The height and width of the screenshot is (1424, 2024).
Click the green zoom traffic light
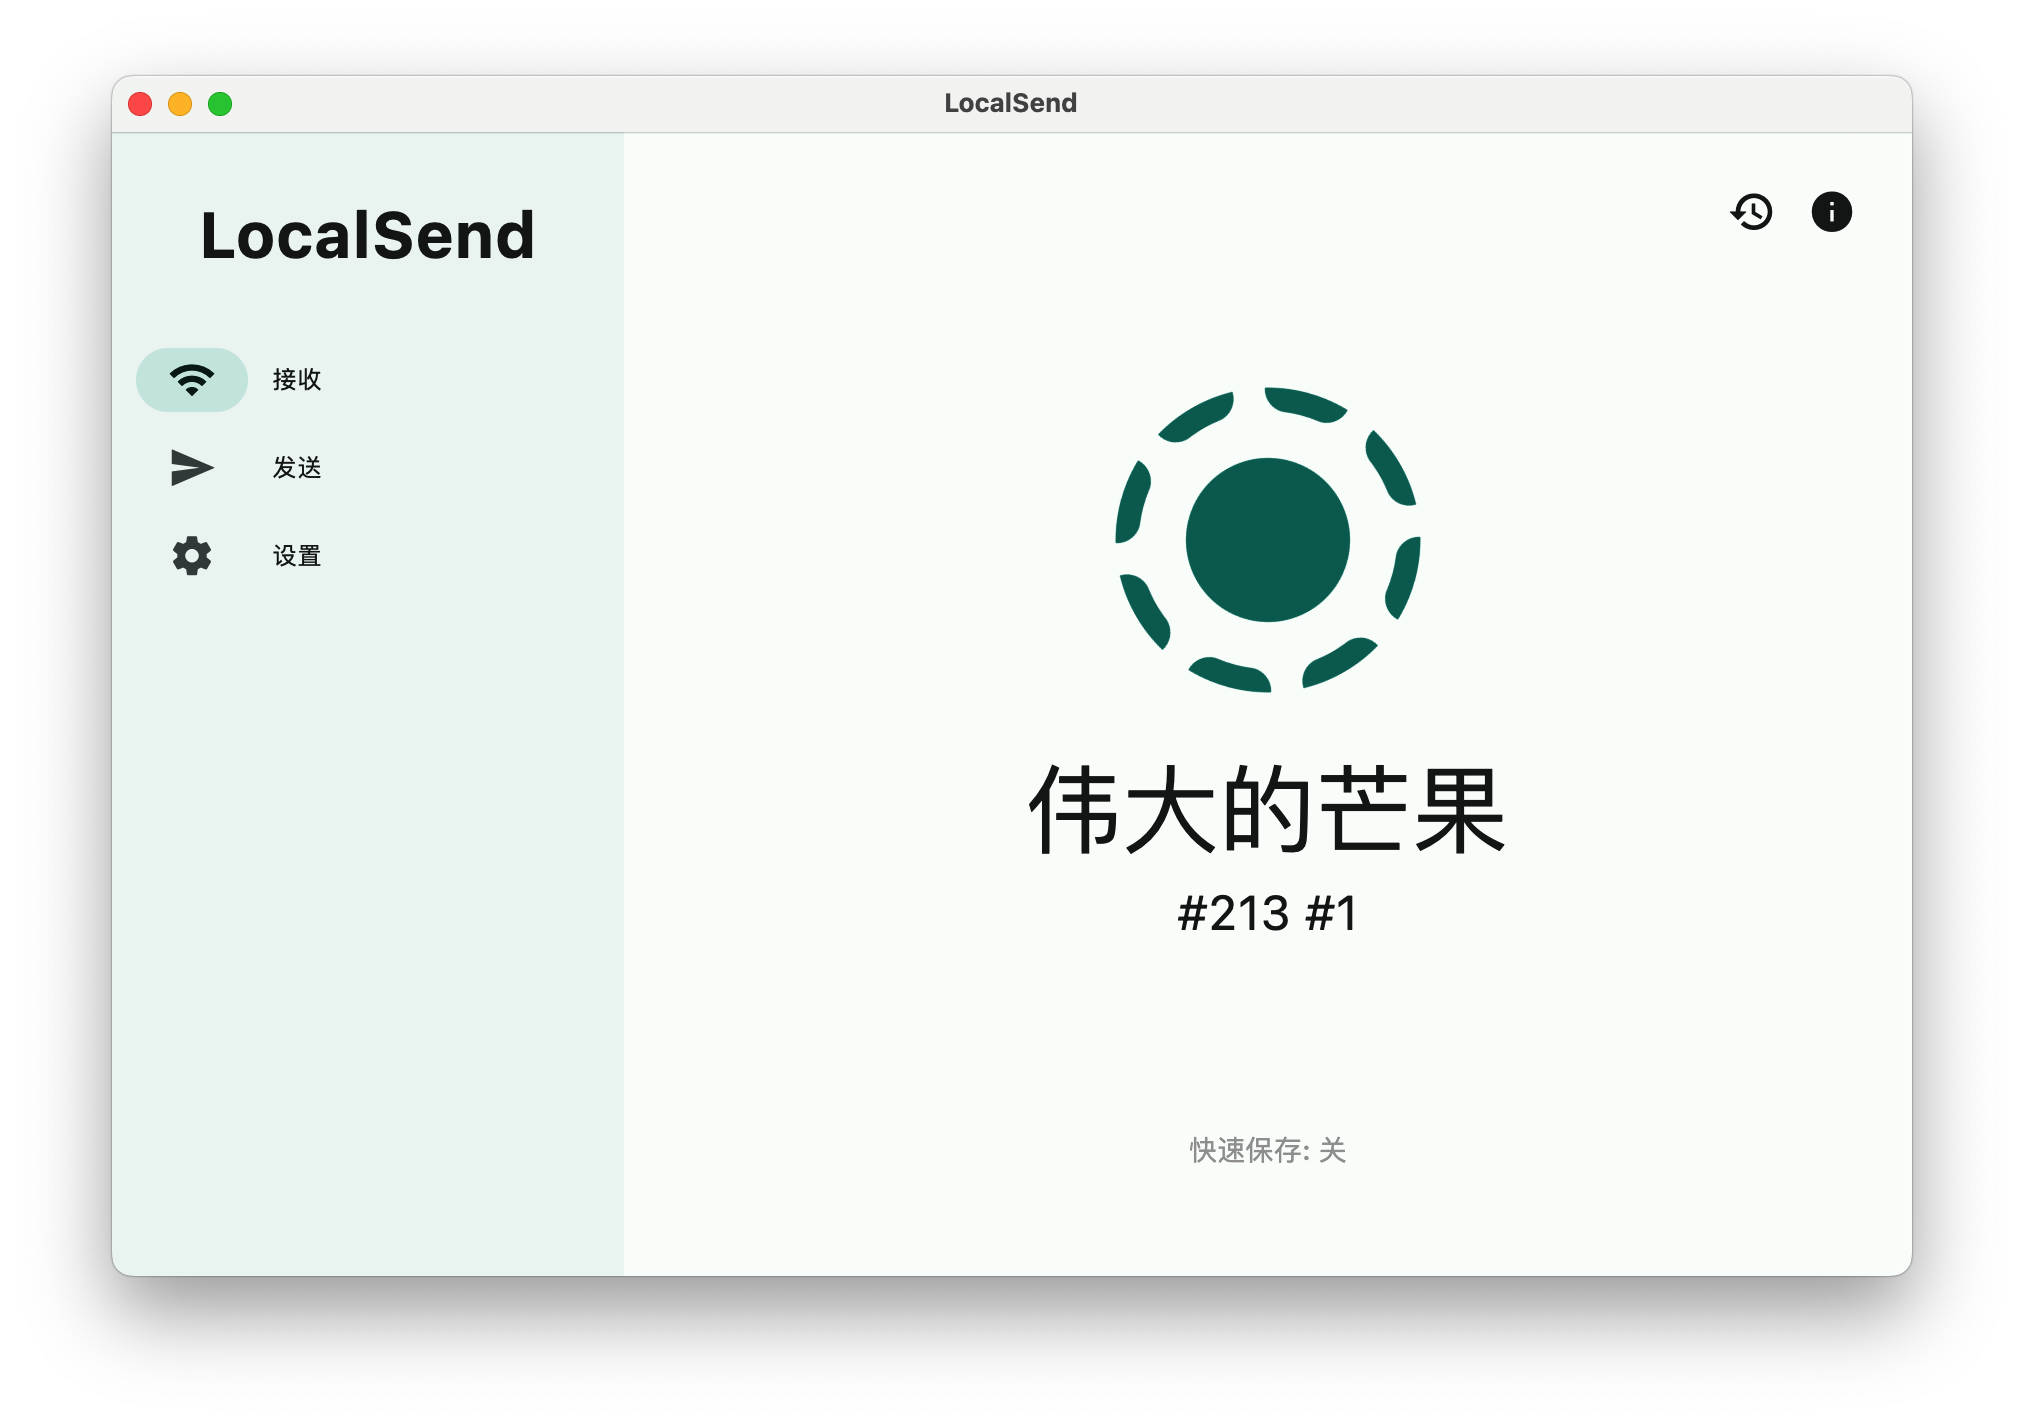click(x=220, y=103)
